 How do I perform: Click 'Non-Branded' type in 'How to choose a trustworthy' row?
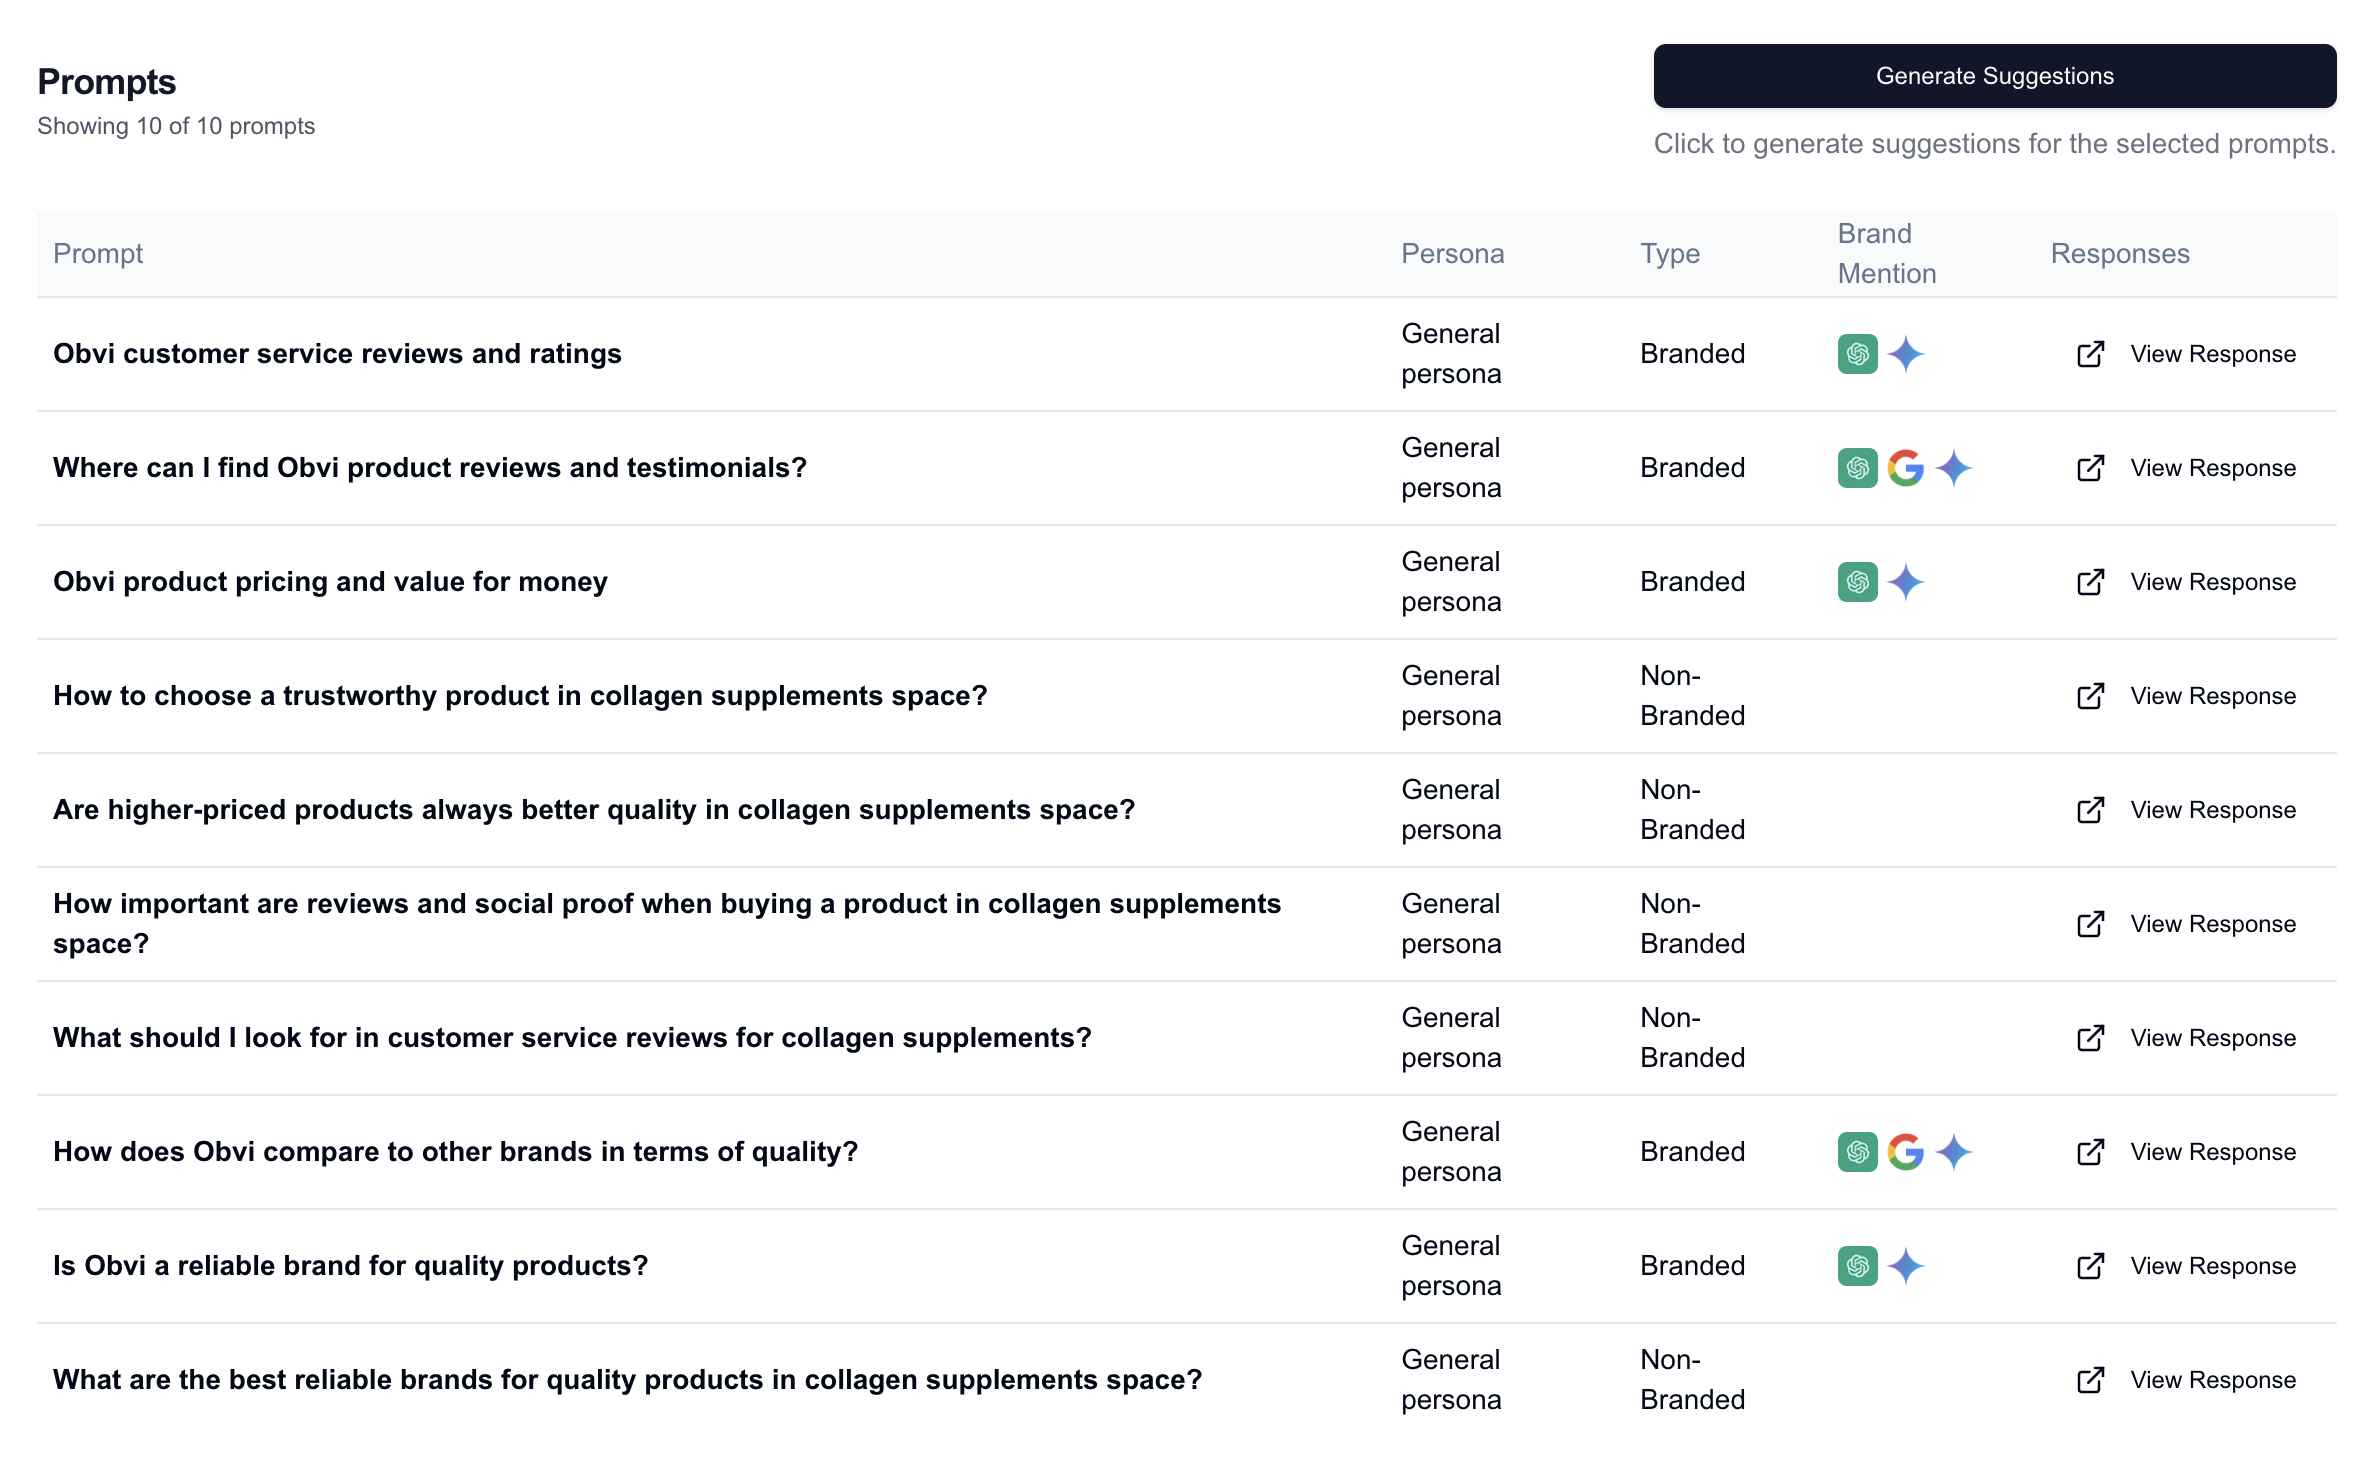coord(1692,696)
